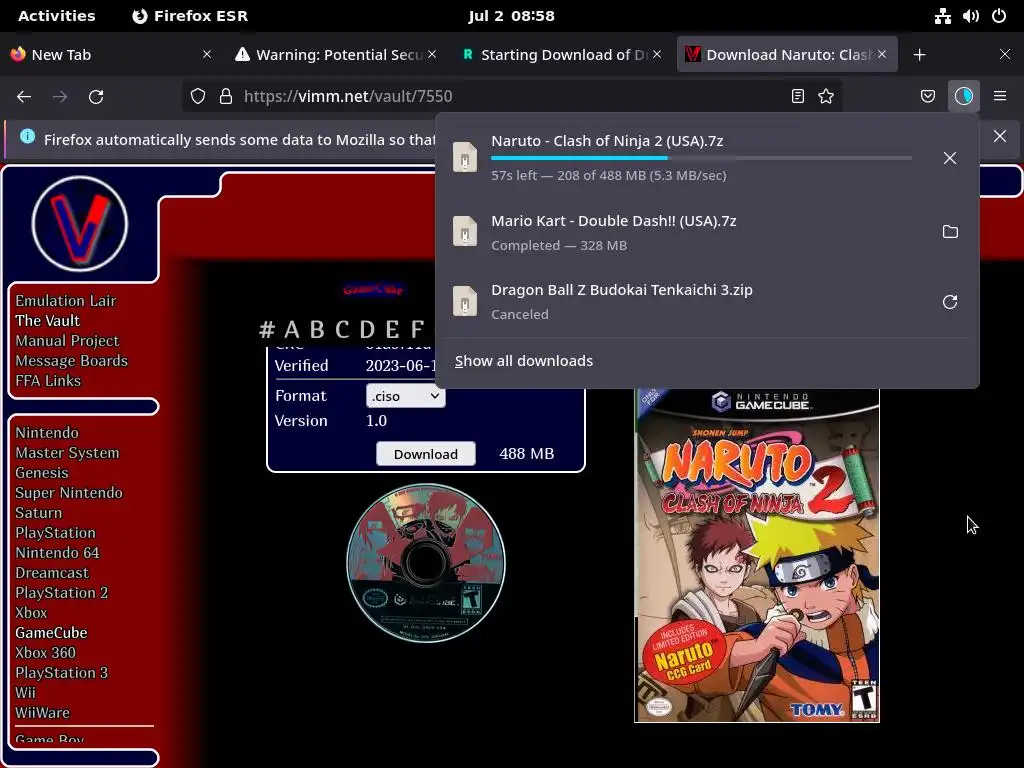Cancel the Naruto Clash of Ninja 2 download

950,158
